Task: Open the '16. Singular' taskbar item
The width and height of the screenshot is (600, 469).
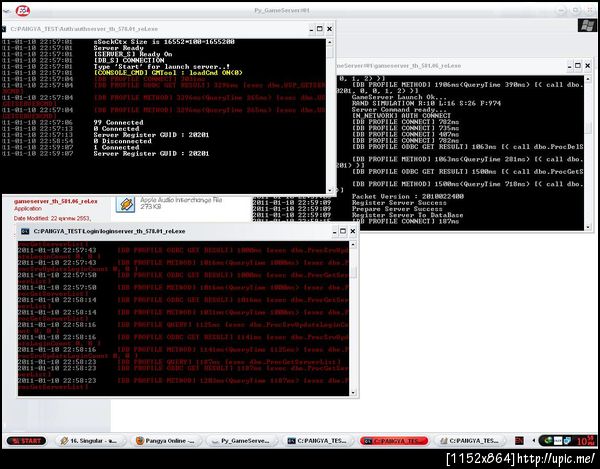Action: point(90,441)
